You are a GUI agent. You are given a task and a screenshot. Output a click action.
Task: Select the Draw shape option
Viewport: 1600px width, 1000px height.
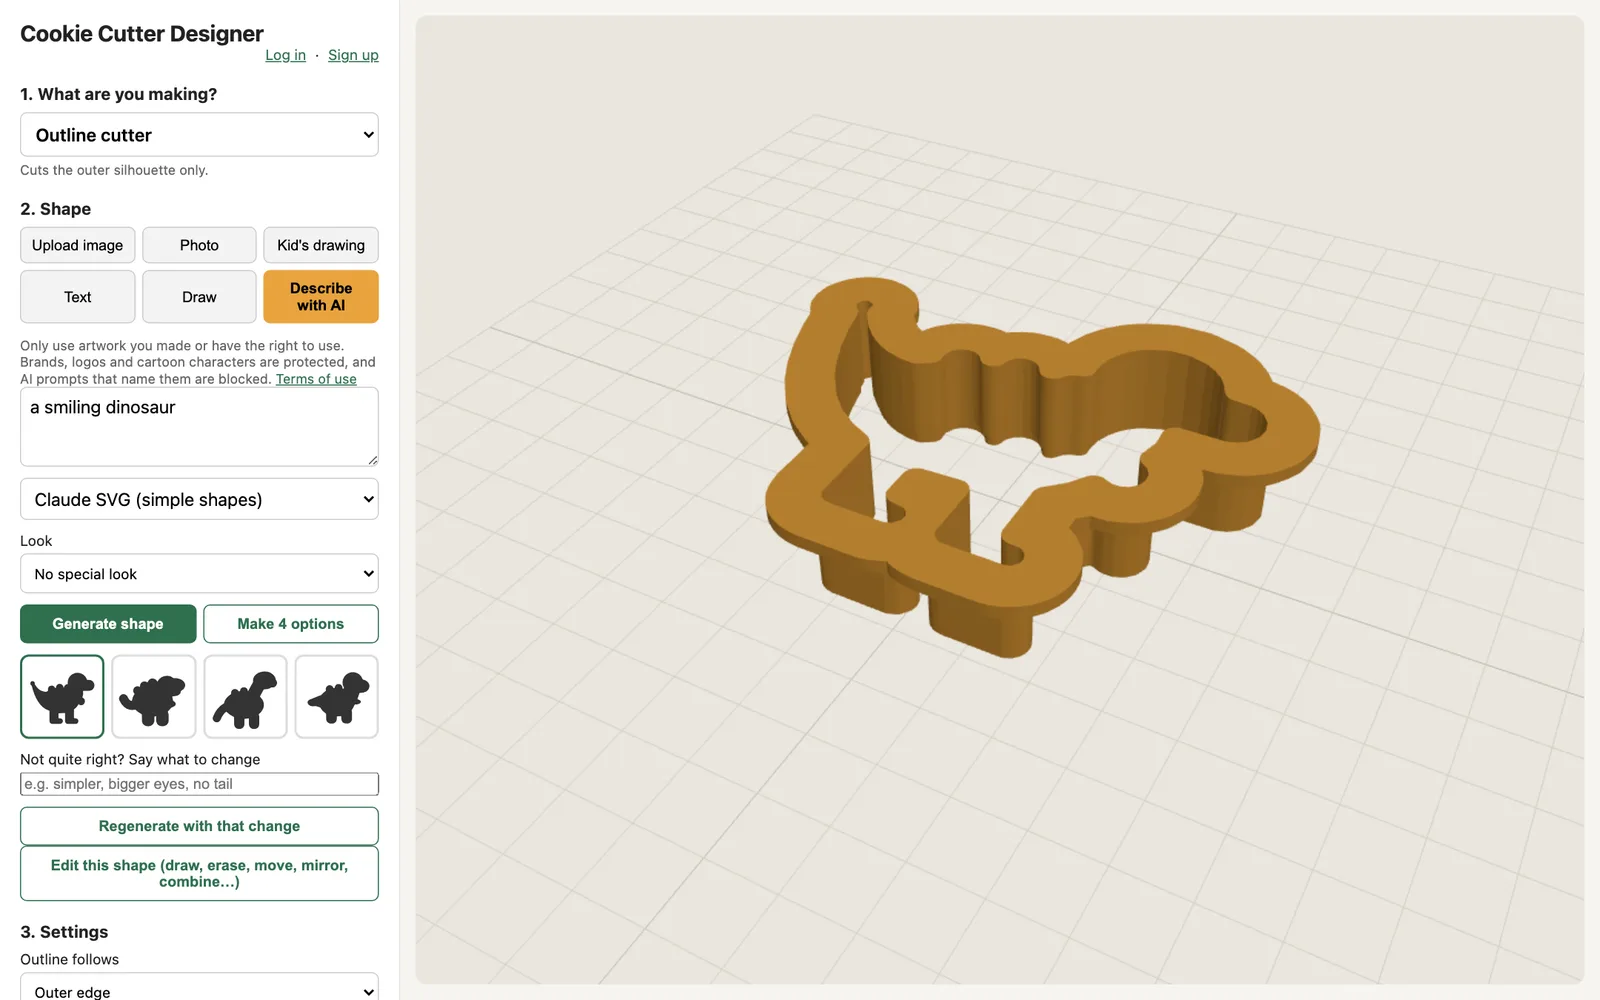tap(199, 297)
